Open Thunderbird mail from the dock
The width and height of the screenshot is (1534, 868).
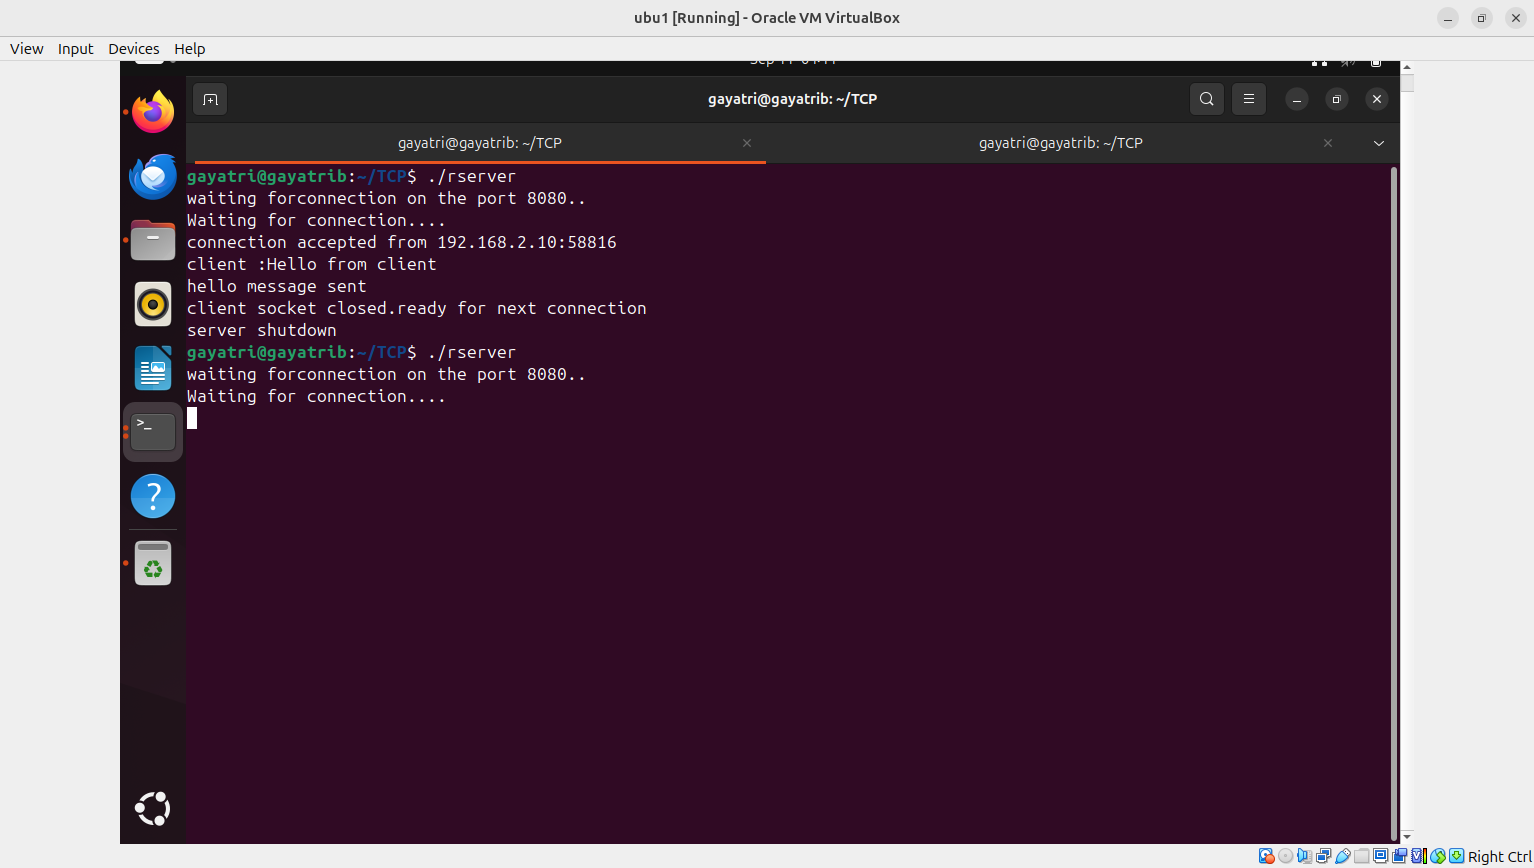pyautogui.click(x=153, y=177)
